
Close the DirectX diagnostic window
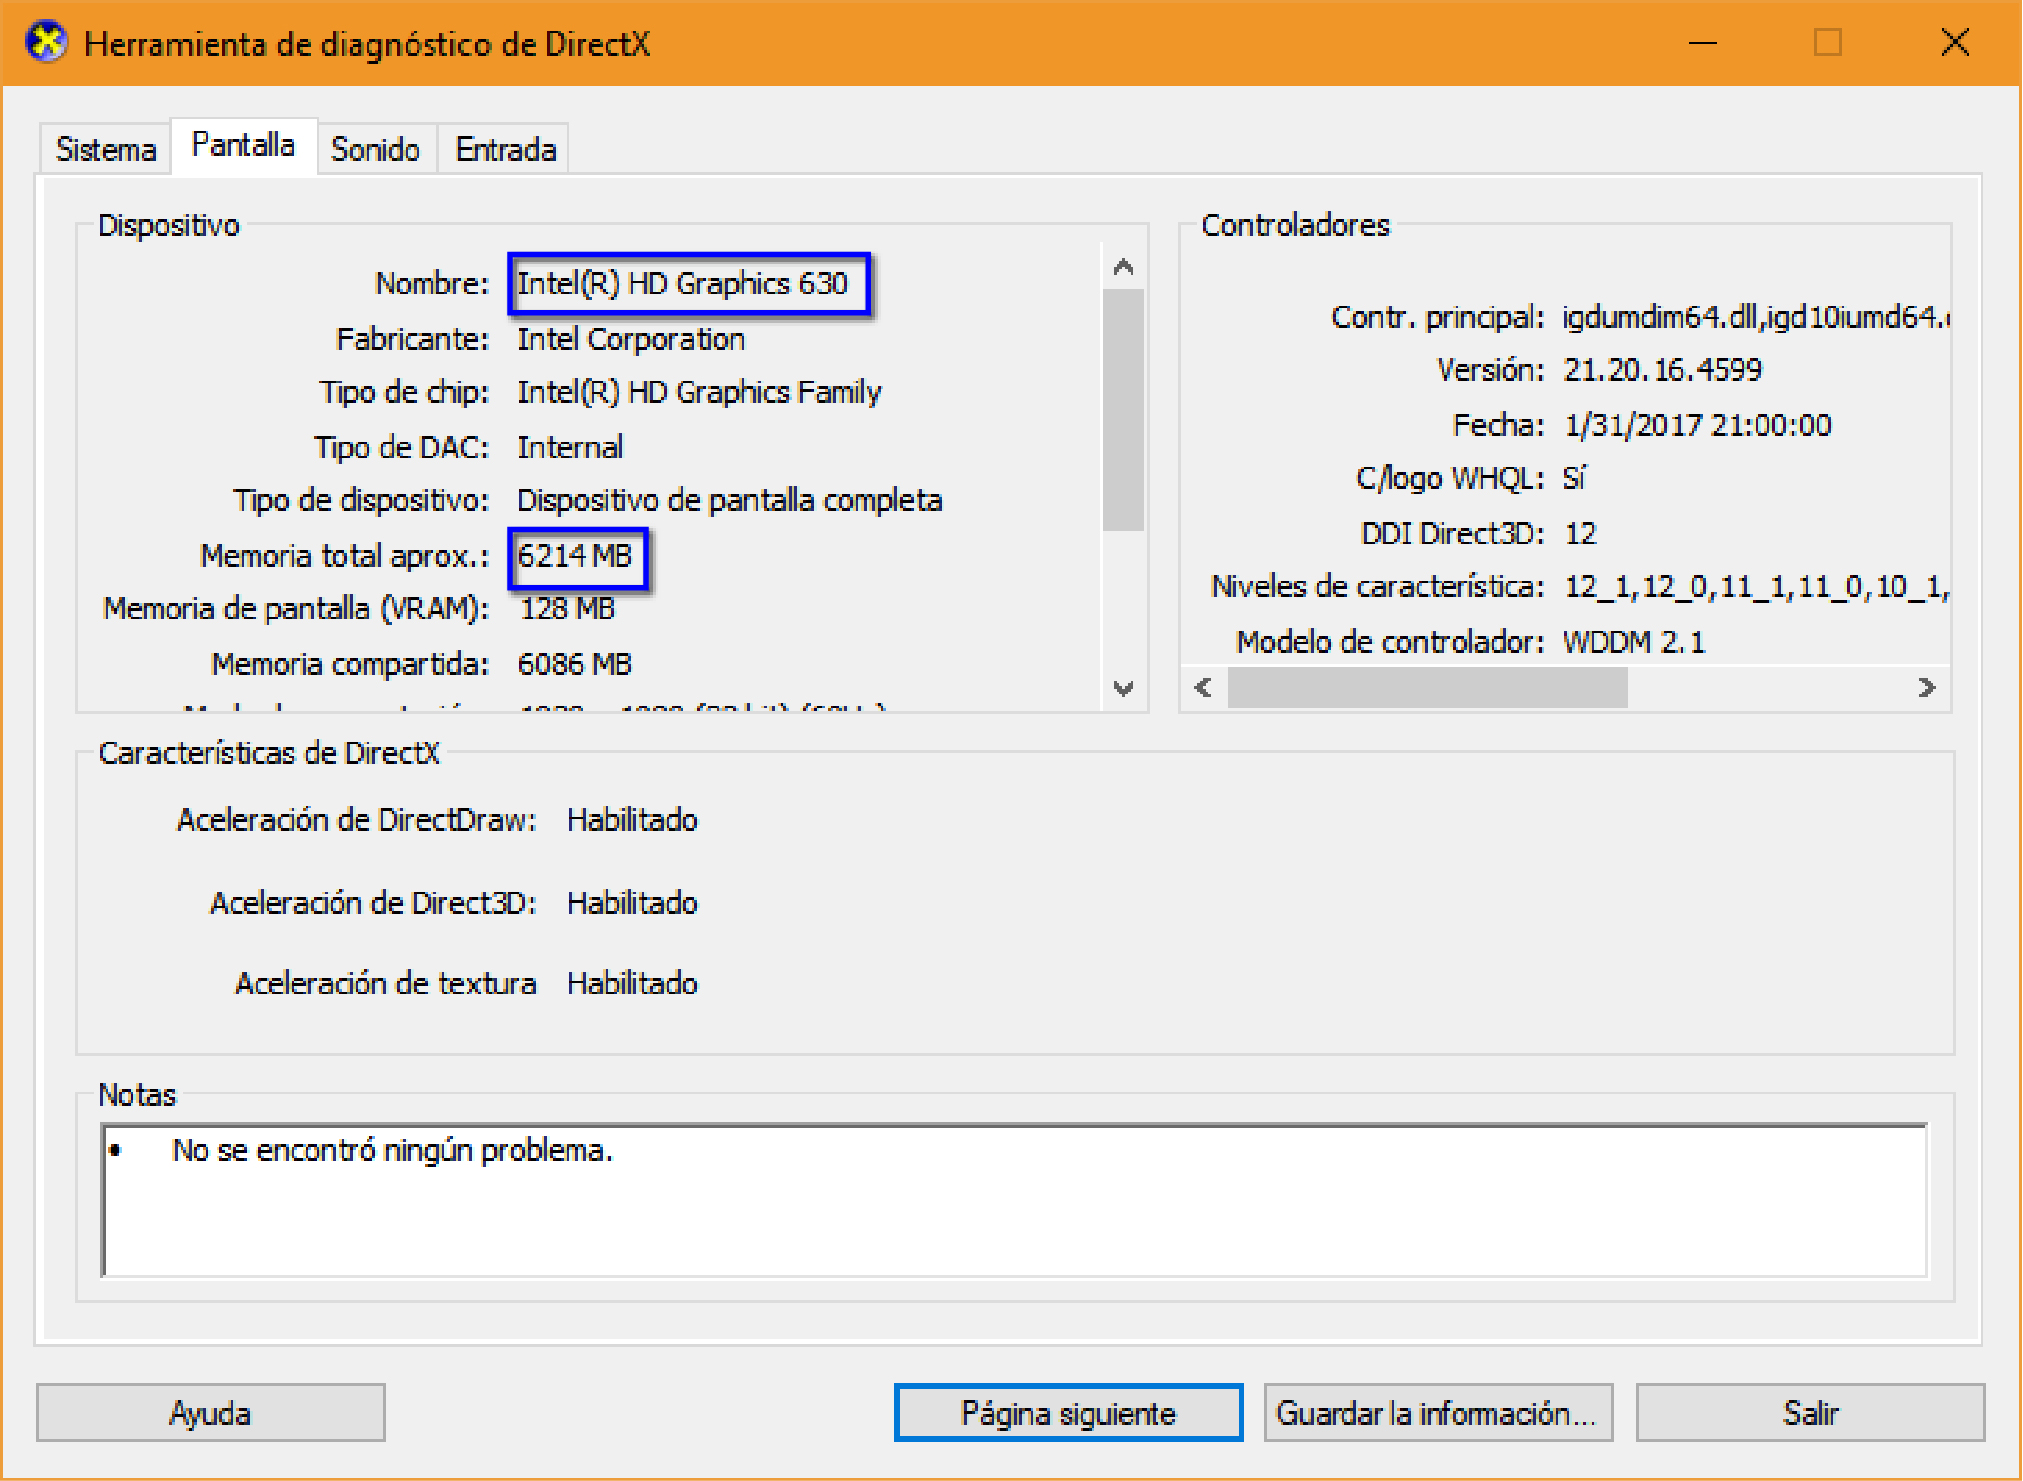tap(1954, 43)
